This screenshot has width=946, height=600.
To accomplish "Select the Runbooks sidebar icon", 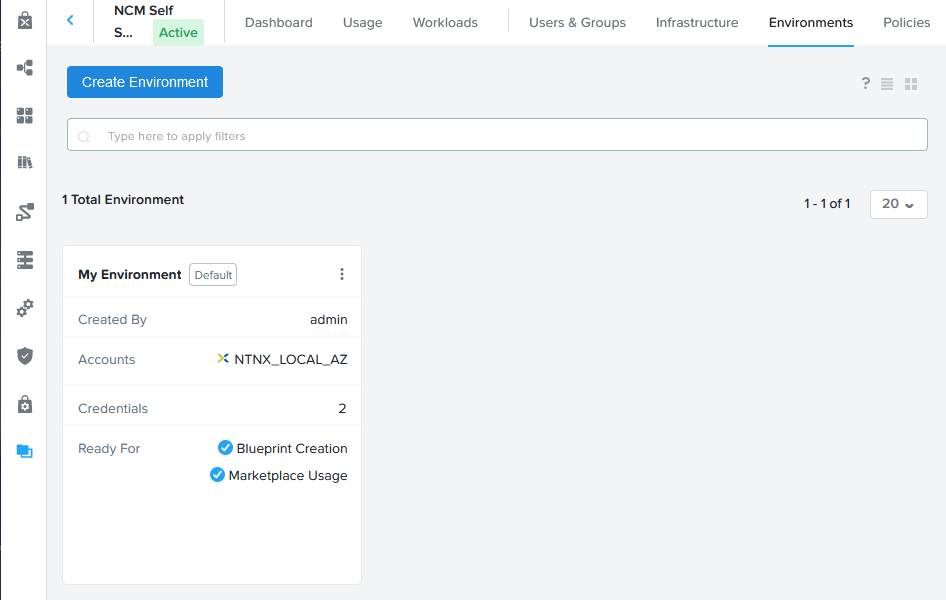I will 24,211.
